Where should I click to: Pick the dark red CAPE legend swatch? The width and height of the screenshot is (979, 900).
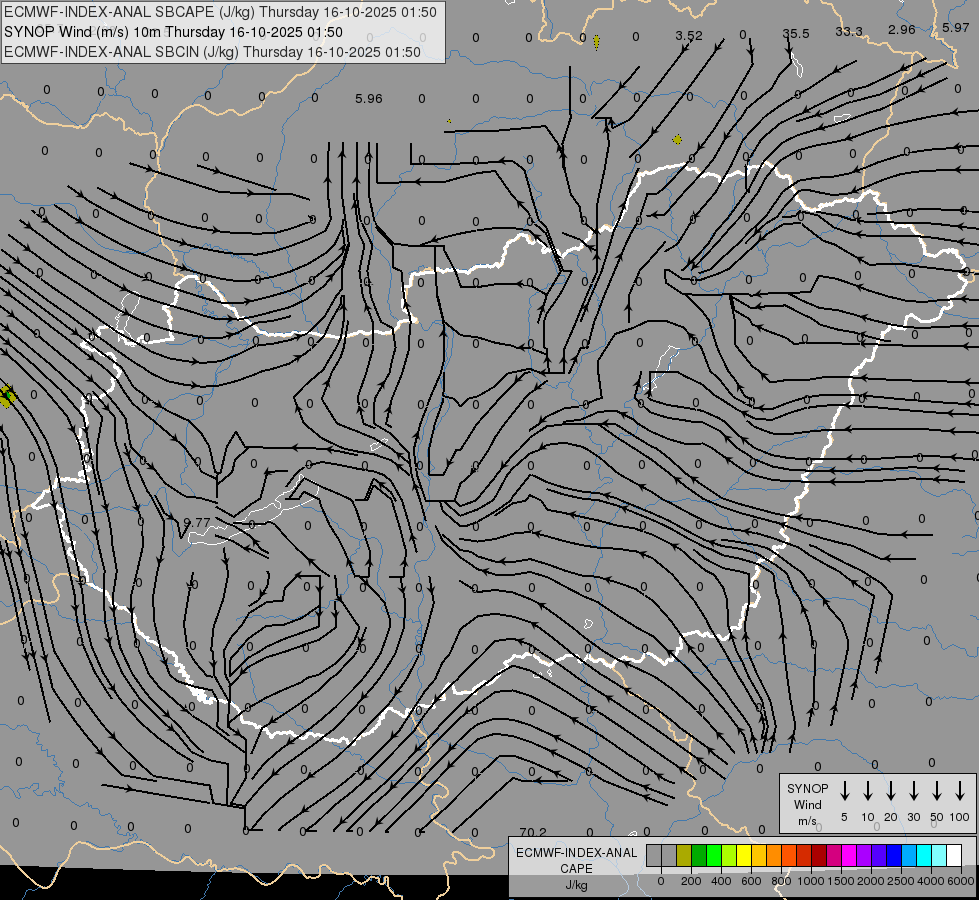click(820, 855)
